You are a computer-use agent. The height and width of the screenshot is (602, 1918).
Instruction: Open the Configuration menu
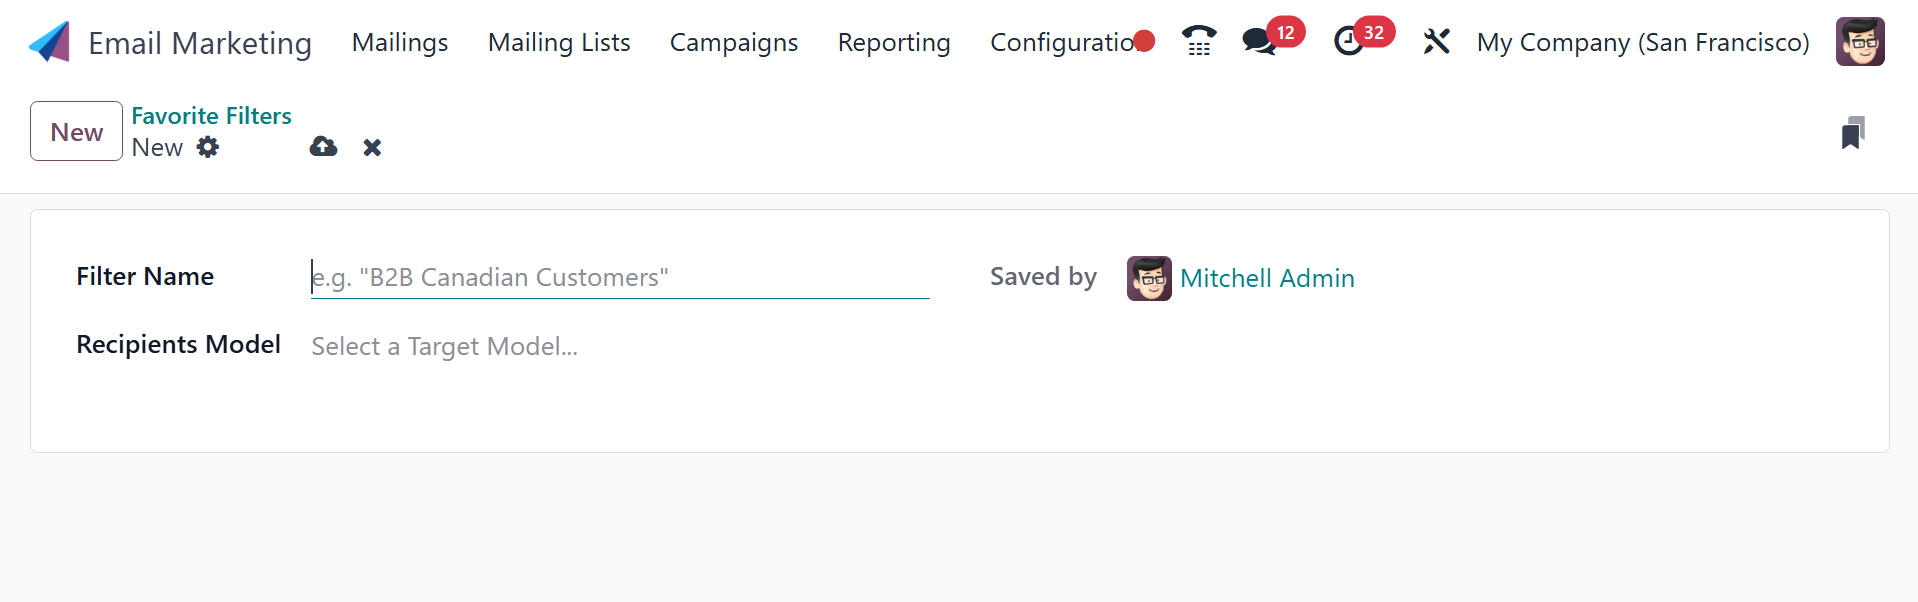point(1062,42)
